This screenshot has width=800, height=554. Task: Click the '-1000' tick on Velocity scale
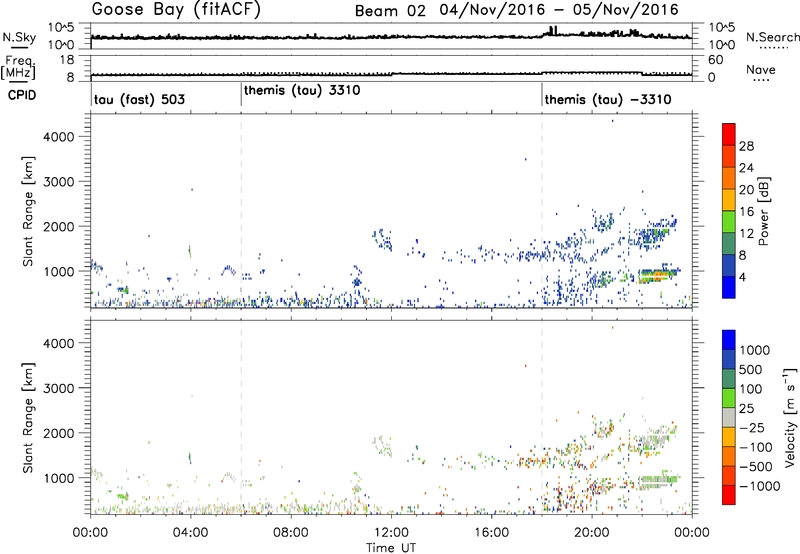pyautogui.click(x=759, y=486)
